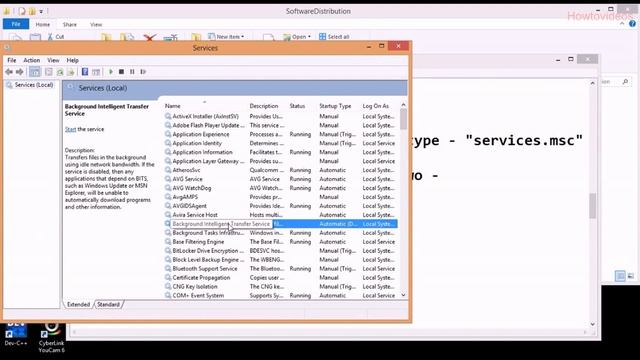Open the File menu in the Services window
This screenshot has width=640, height=360.
12,60
